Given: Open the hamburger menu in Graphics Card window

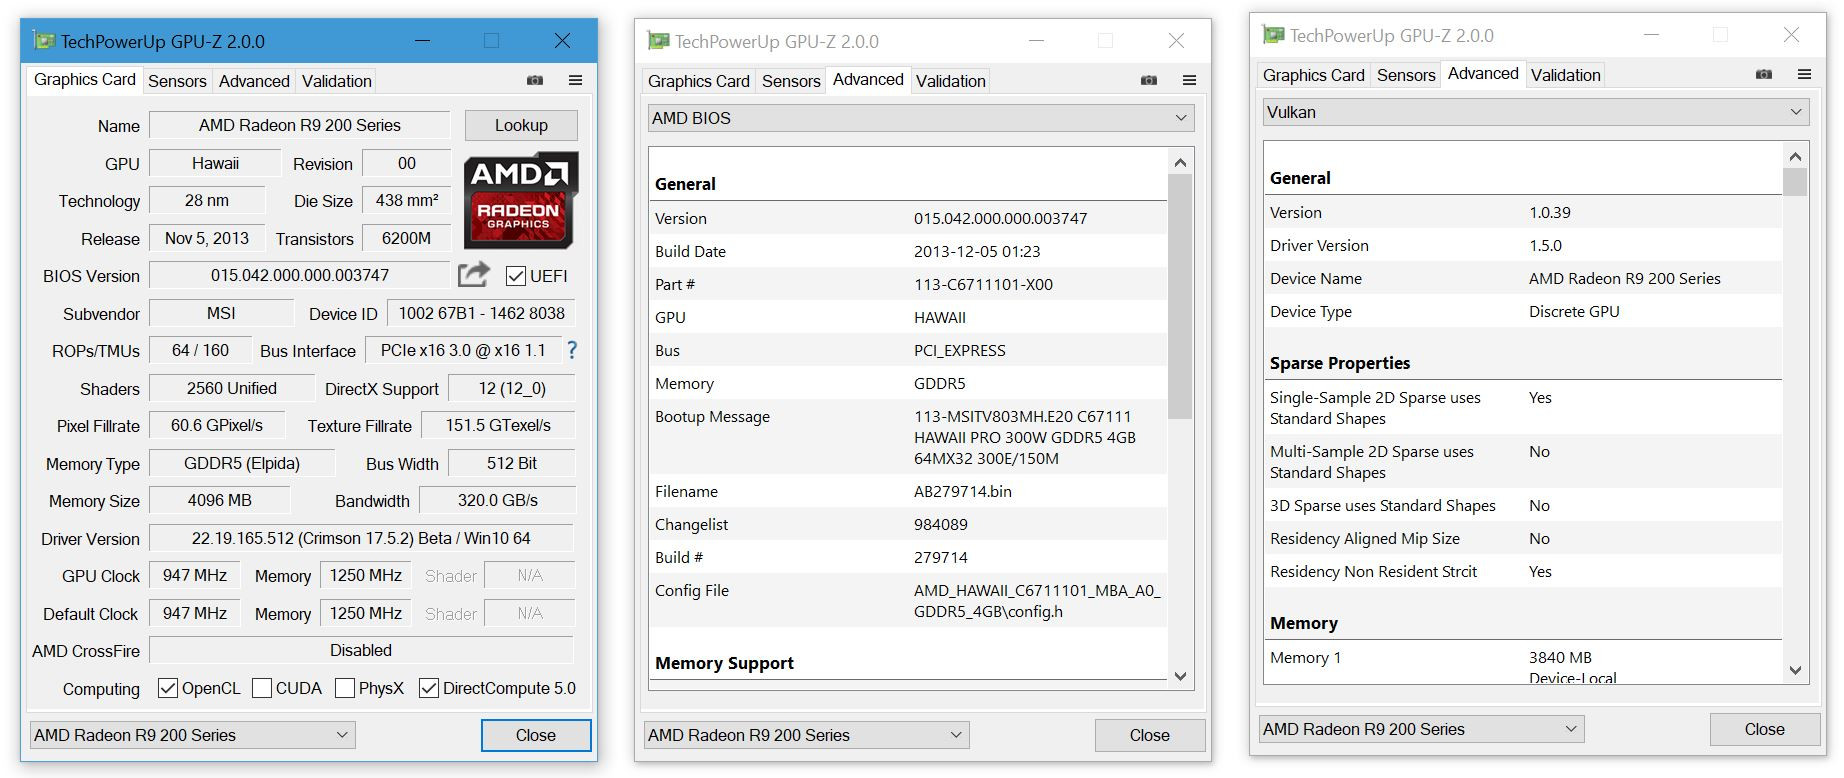Looking at the screenshot, I should point(575,80).
